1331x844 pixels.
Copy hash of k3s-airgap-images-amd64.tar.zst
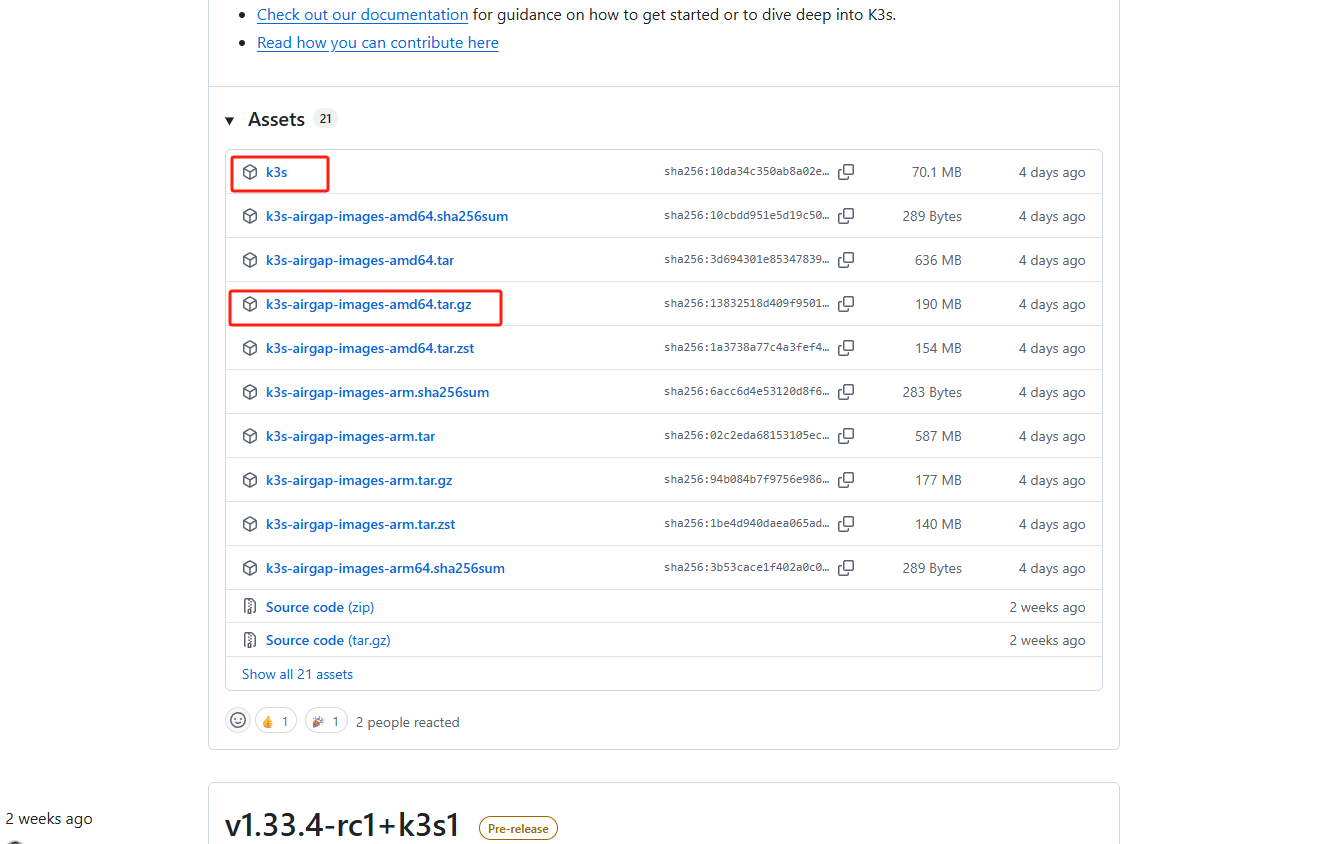click(846, 348)
